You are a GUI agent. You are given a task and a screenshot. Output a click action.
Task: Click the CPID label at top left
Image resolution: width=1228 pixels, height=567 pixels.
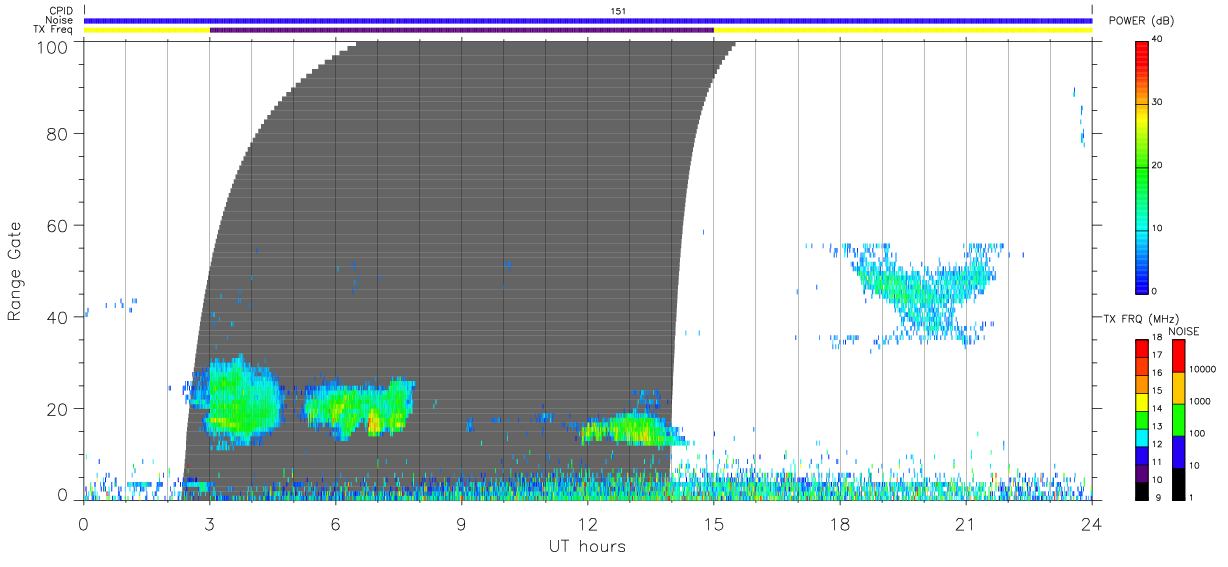click(x=61, y=11)
